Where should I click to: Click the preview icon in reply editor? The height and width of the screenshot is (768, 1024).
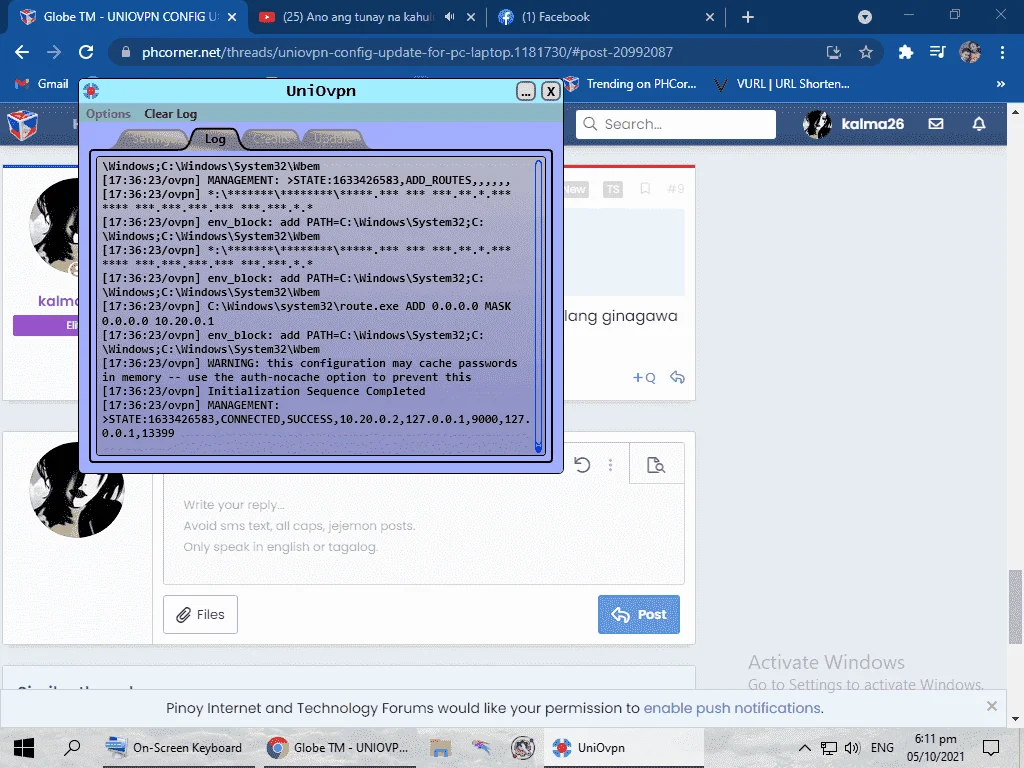(656, 465)
